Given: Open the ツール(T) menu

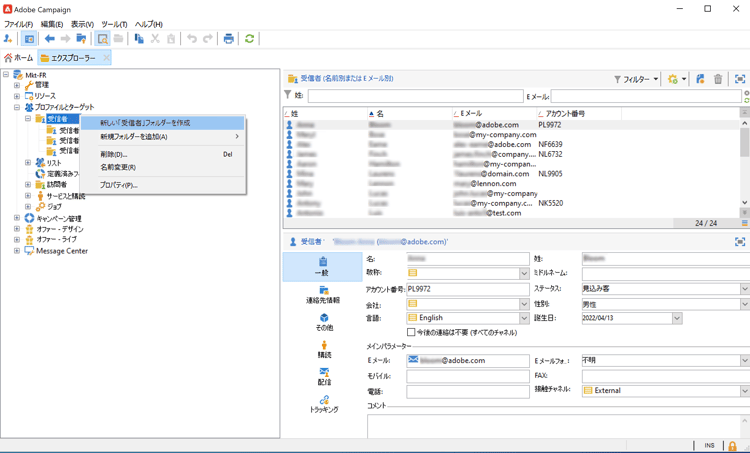Looking at the screenshot, I should pyautogui.click(x=114, y=24).
